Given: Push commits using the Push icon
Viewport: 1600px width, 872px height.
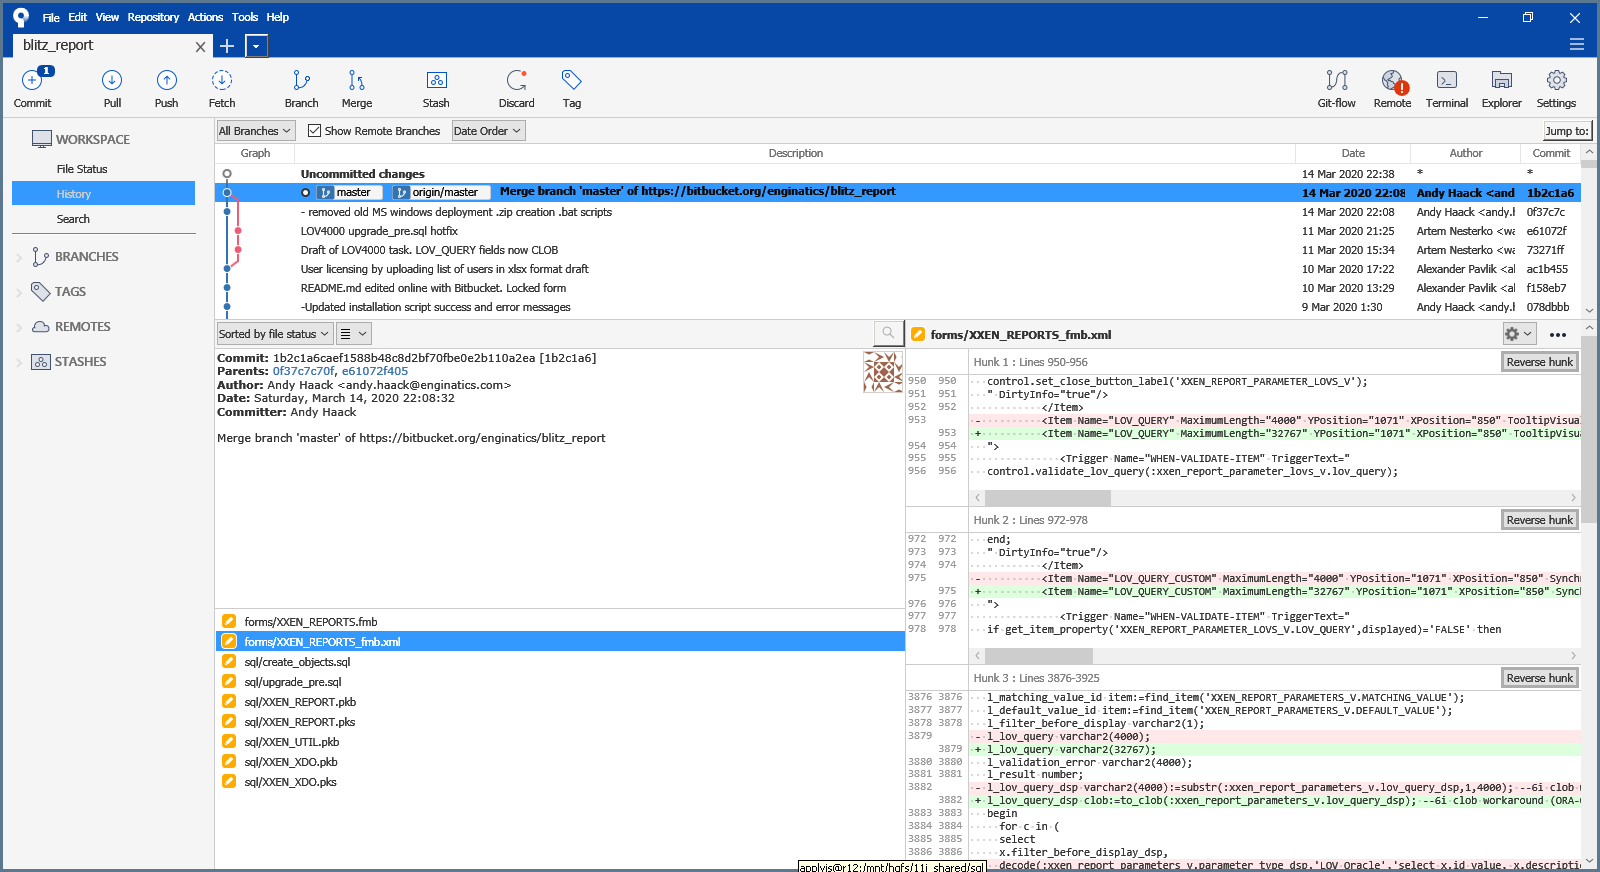Looking at the screenshot, I should pyautogui.click(x=166, y=87).
